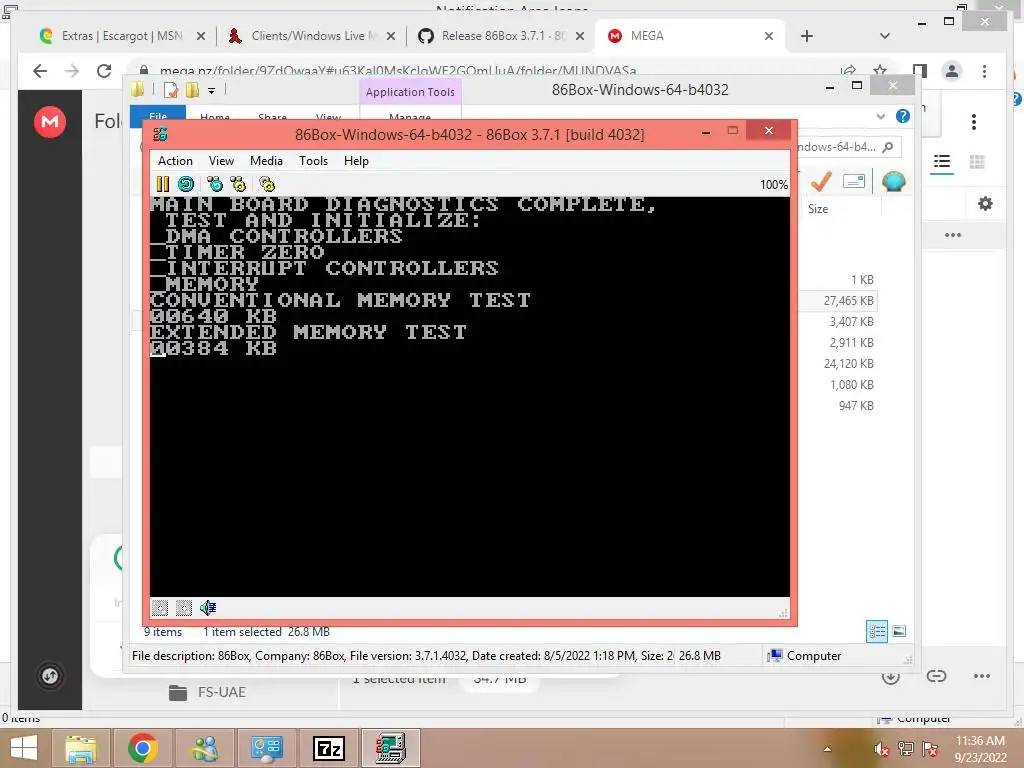Close the Release 86Box Chrome tab
Viewport: 1024px width, 768px height.
tap(579, 36)
